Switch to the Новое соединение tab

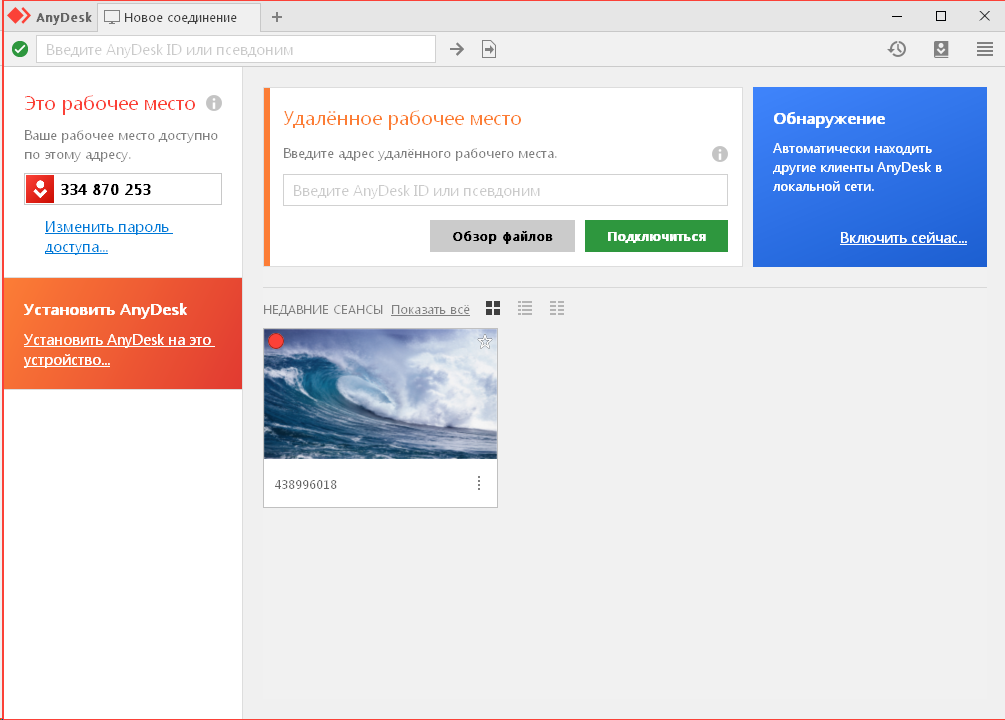point(179,17)
